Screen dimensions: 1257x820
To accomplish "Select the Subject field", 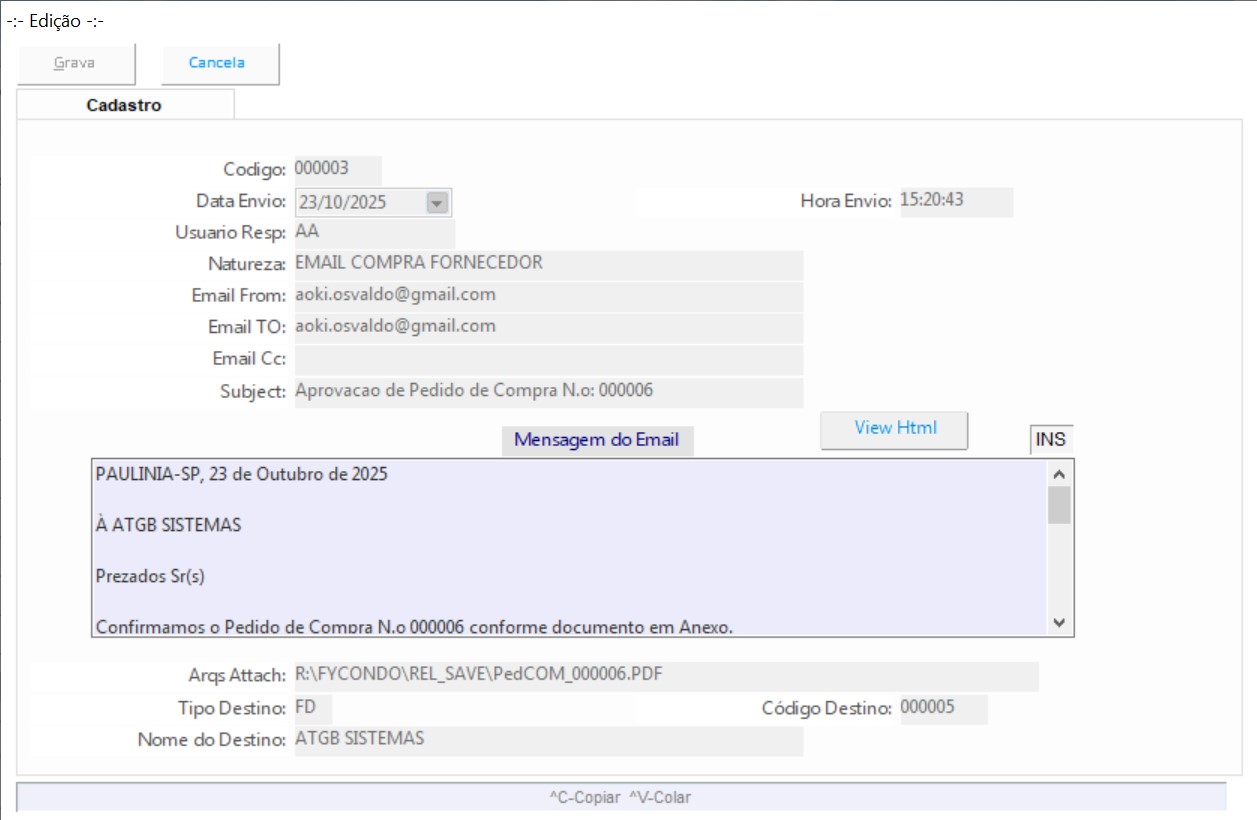I will (x=548, y=391).
